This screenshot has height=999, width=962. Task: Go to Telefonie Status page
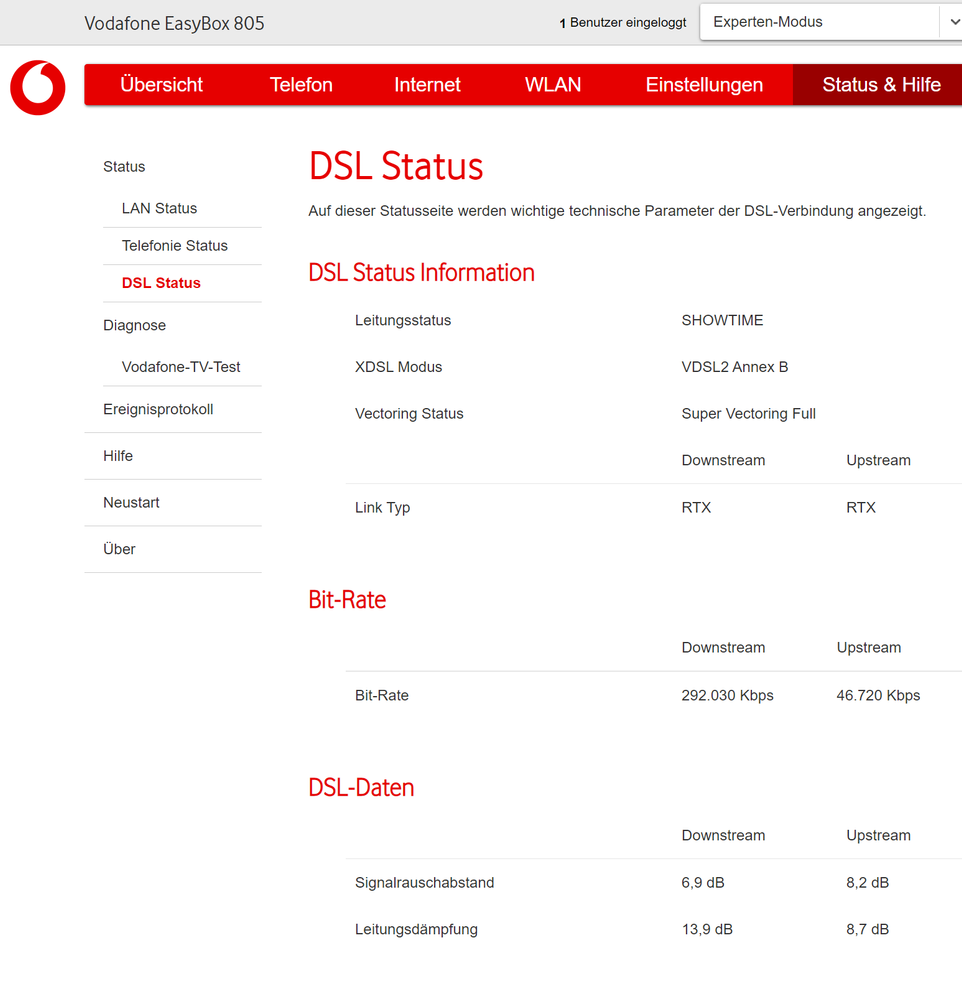175,245
